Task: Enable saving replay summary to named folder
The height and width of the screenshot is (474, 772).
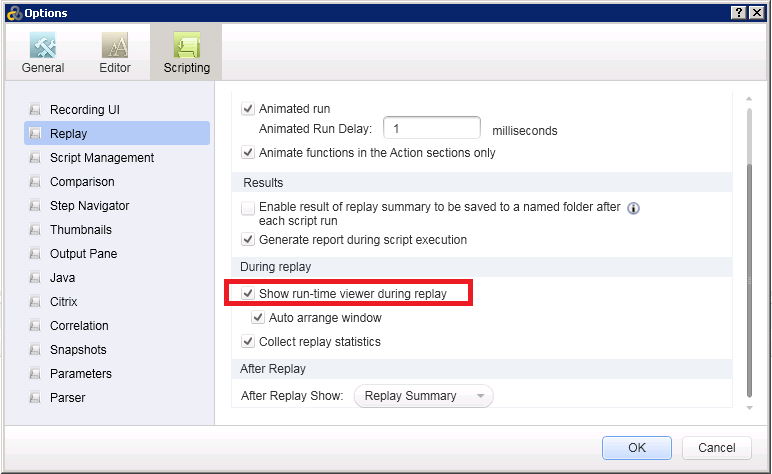Action: [248, 208]
